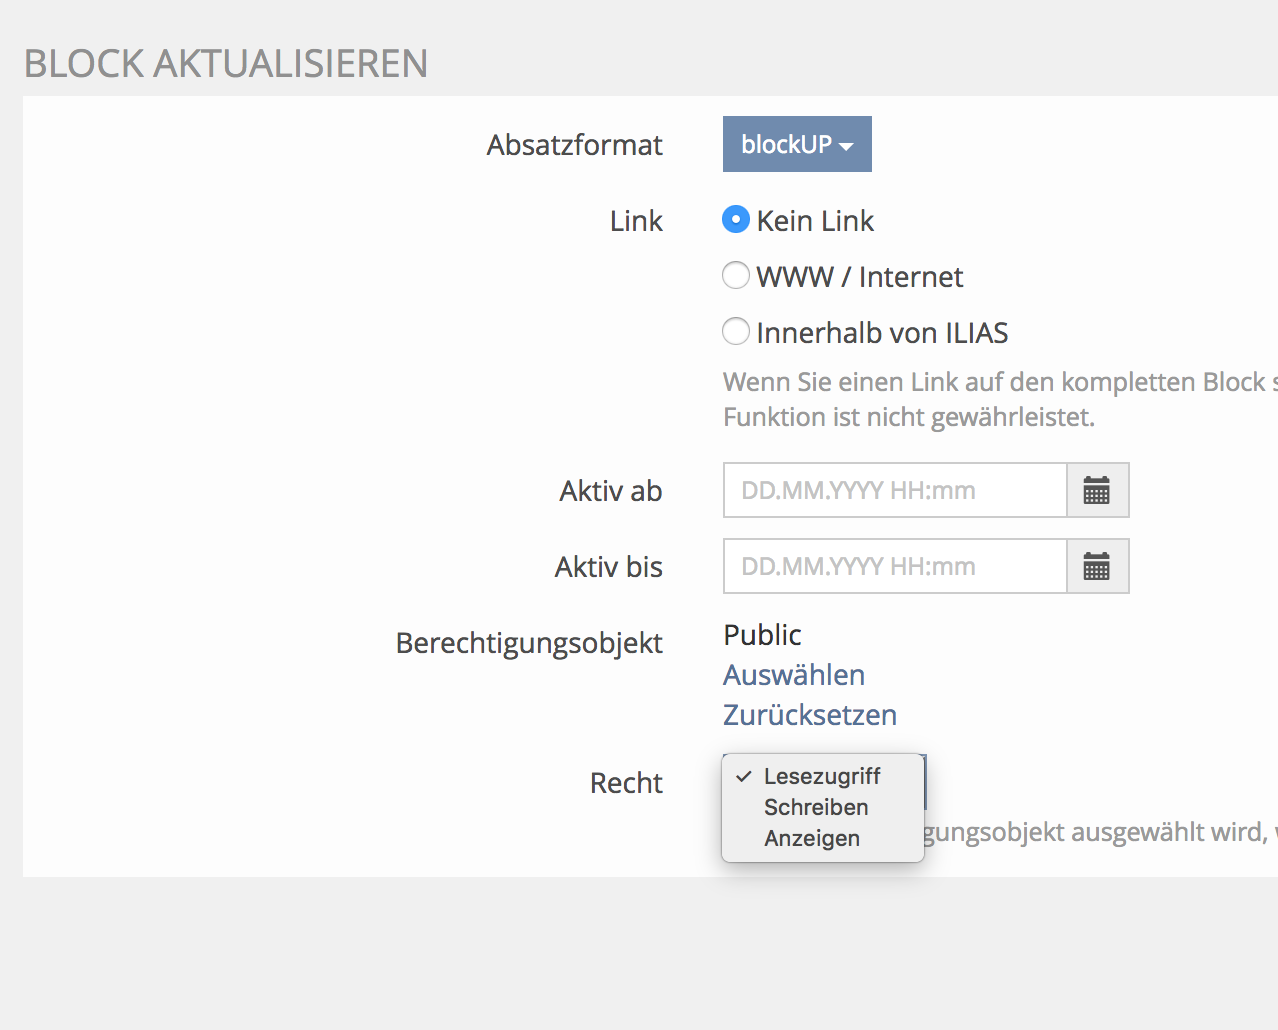This screenshot has height=1030, width=1278.
Task: Click the Aktiv bis field label
Action: 608,567
